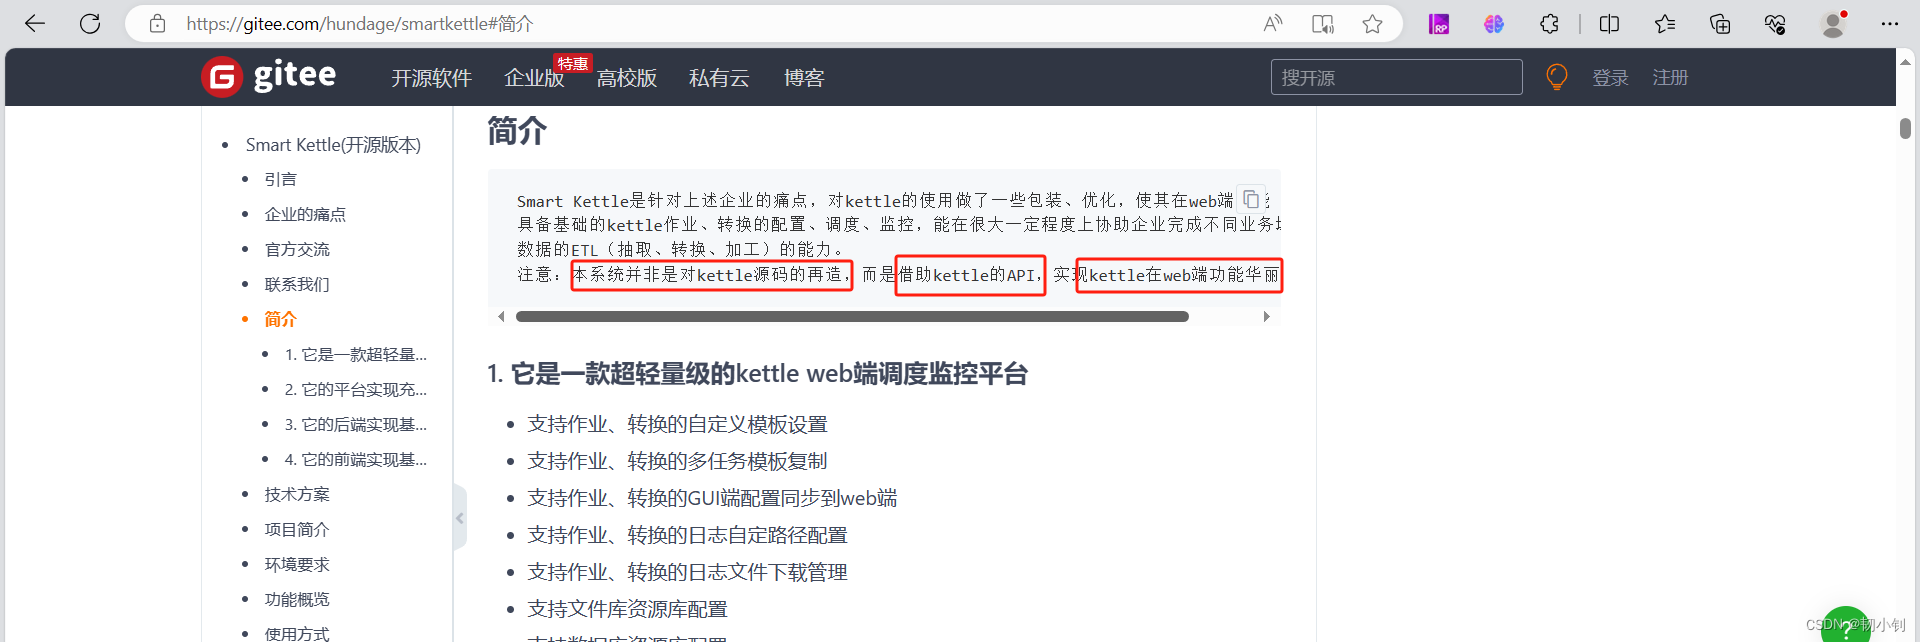Jump to 联系我们 section
Image resolution: width=1920 pixels, height=642 pixels.
(x=297, y=284)
